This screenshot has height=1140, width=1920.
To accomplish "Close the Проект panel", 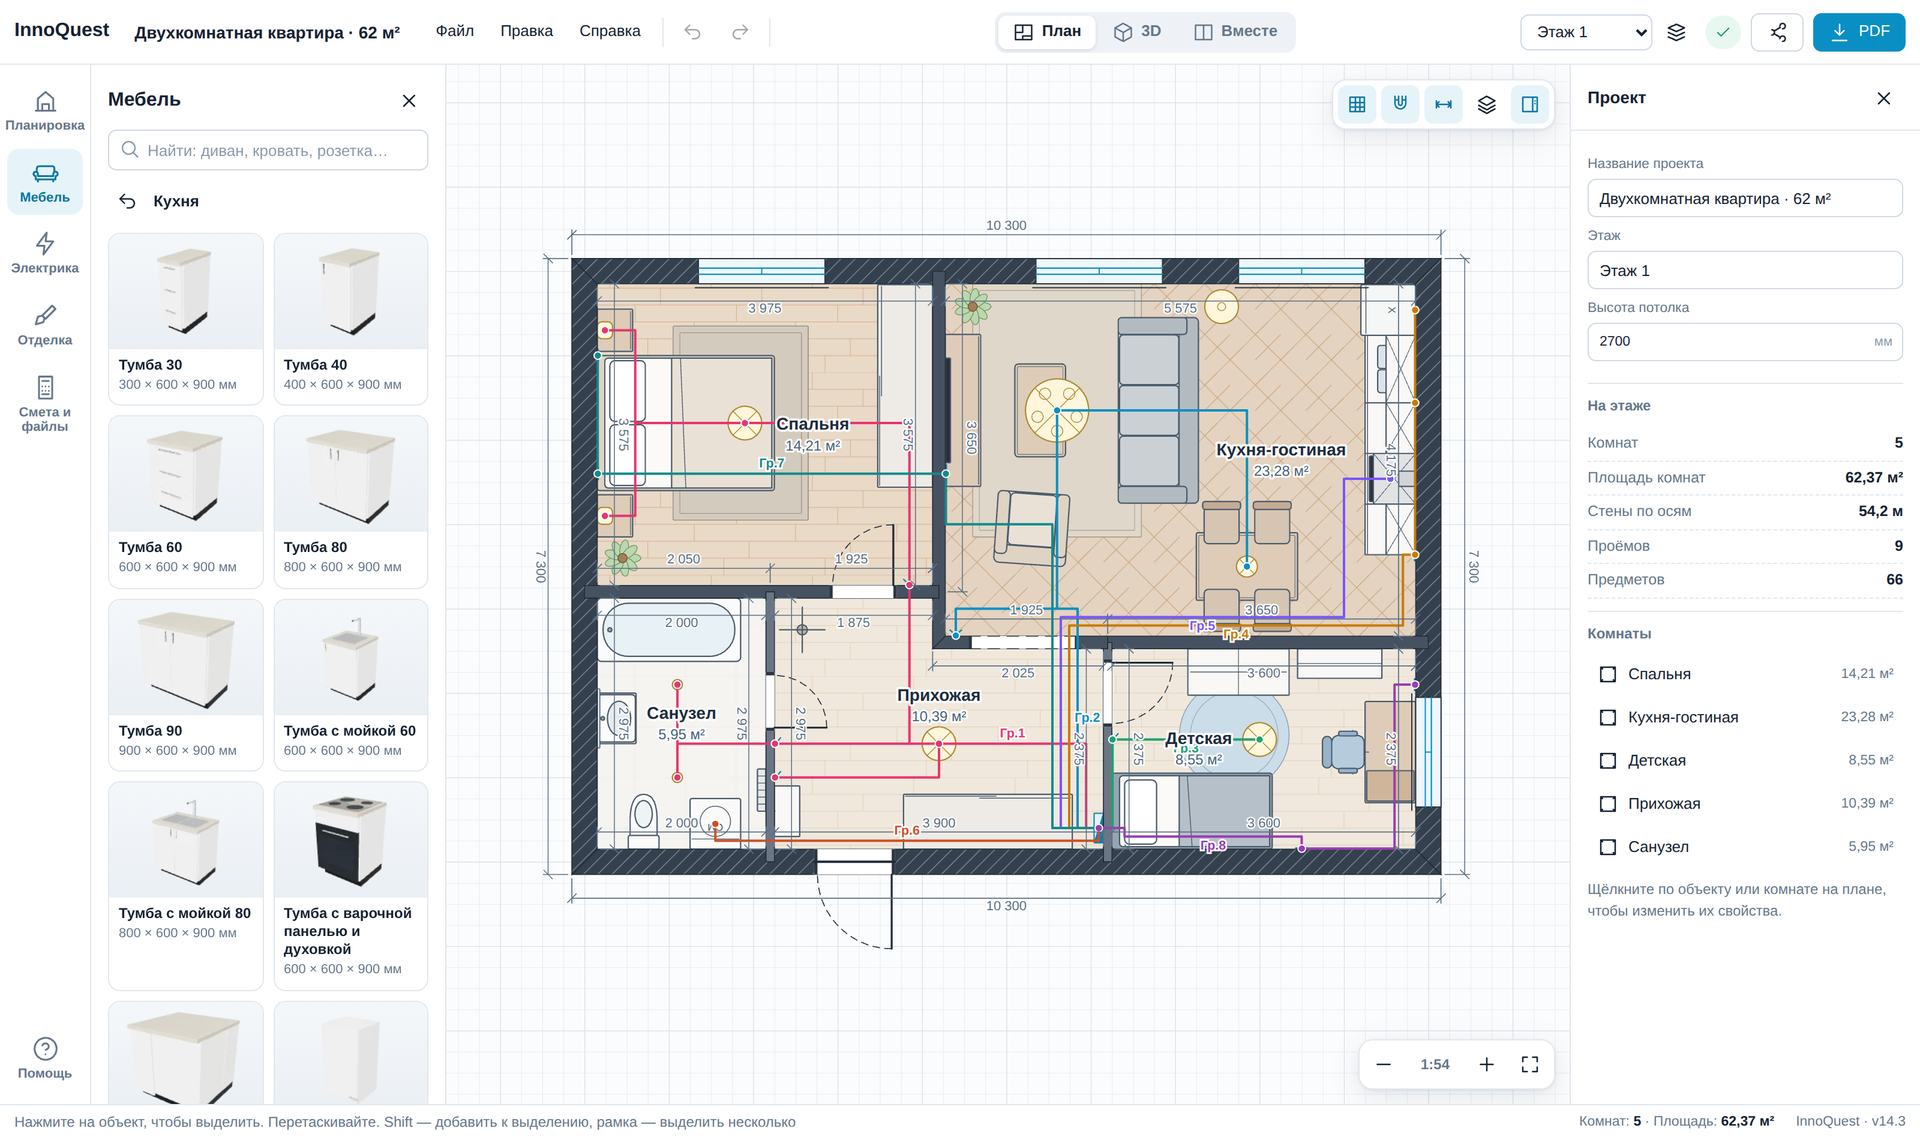I will pyautogui.click(x=1884, y=98).
